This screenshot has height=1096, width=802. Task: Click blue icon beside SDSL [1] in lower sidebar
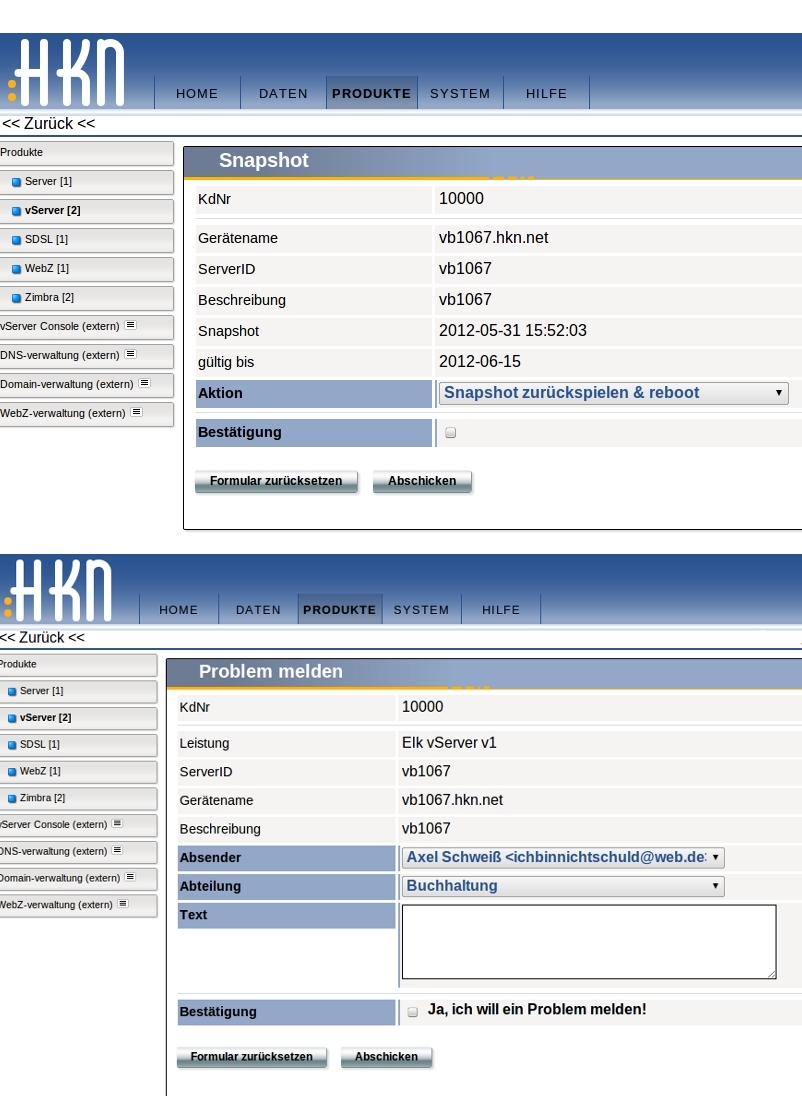[x=12, y=745]
